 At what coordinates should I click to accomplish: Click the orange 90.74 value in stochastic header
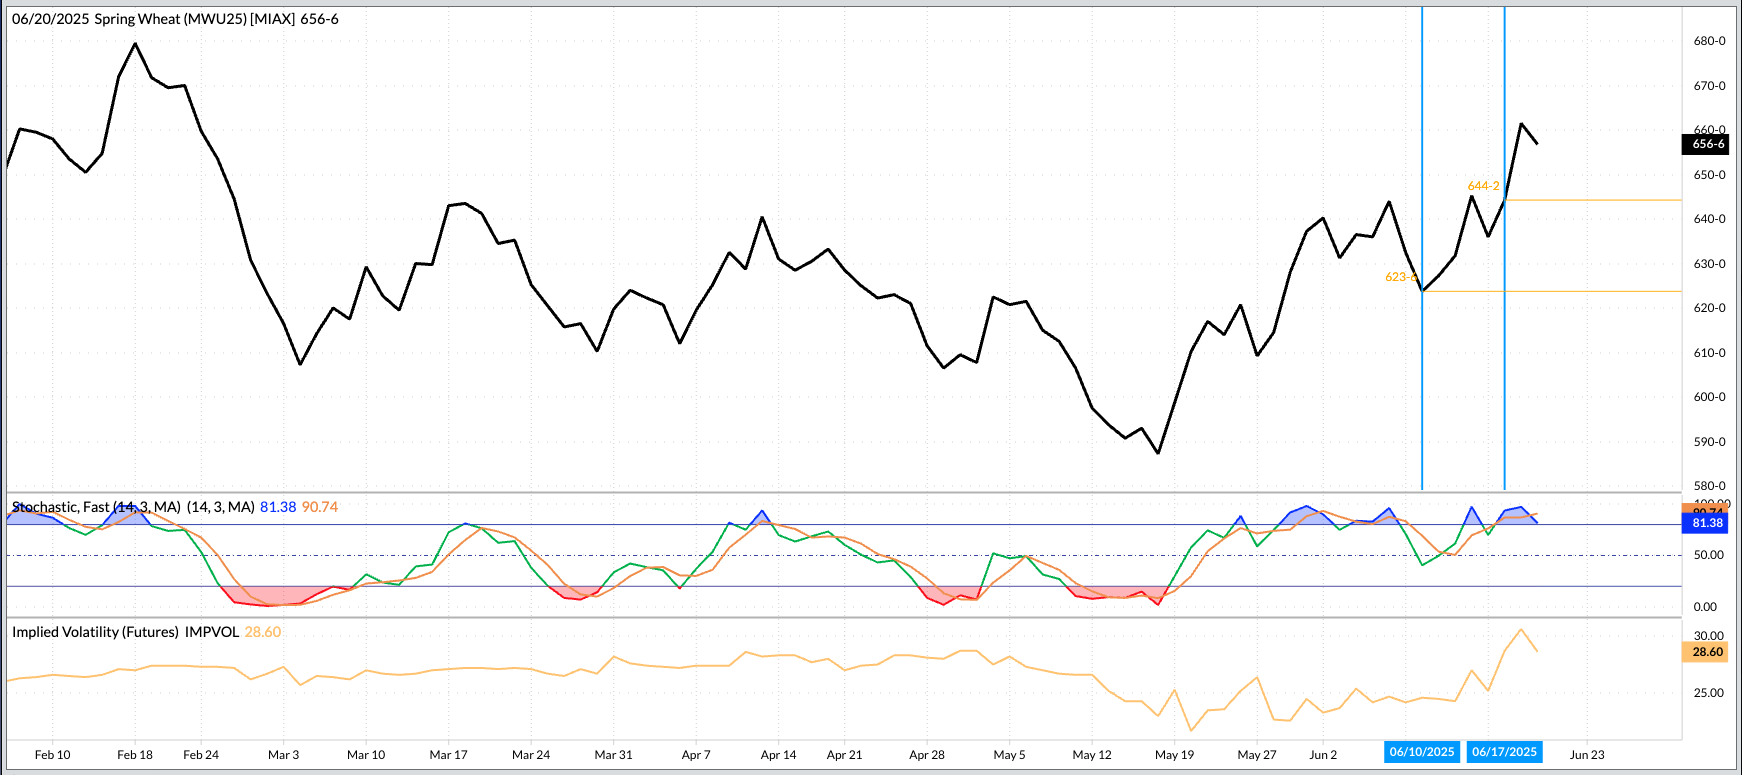(320, 507)
